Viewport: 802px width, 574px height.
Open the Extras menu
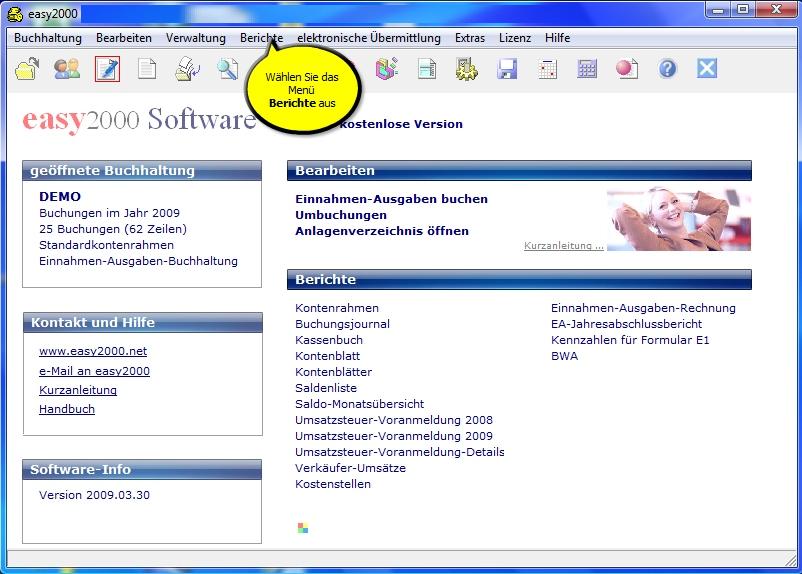[x=470, y=38]
